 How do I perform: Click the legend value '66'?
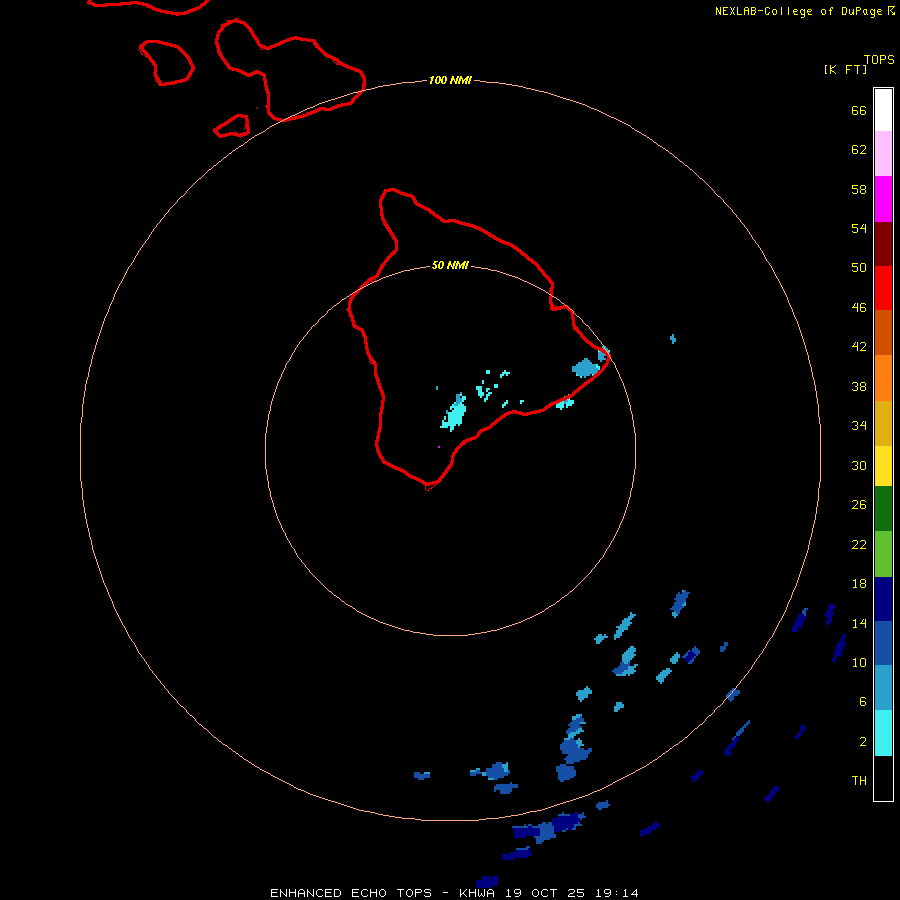coord(859,110)
